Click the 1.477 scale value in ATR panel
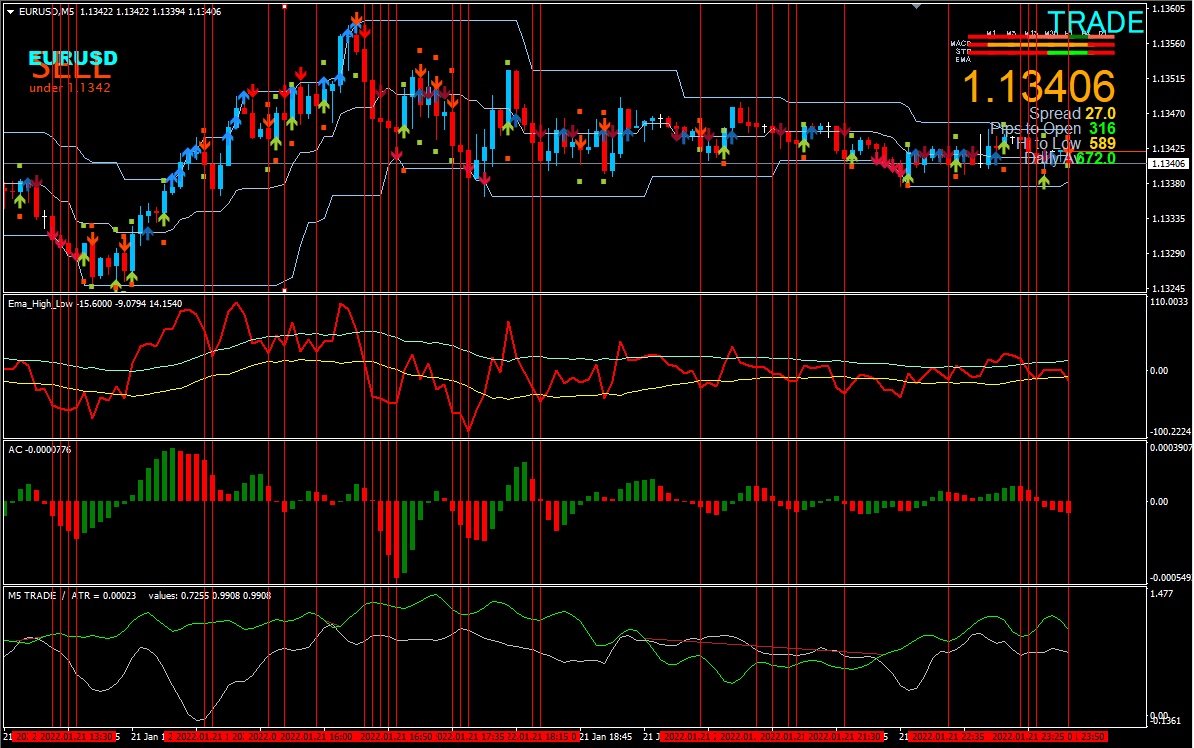Viewport: 1194px width, 748px height. click(x=1161, y=593)
